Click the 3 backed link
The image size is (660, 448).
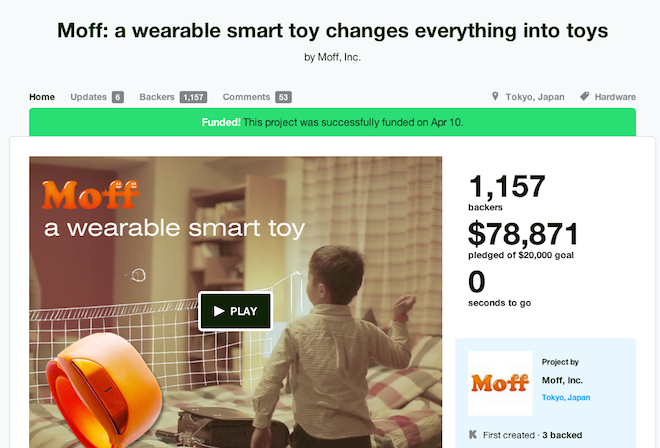(562, 435)
